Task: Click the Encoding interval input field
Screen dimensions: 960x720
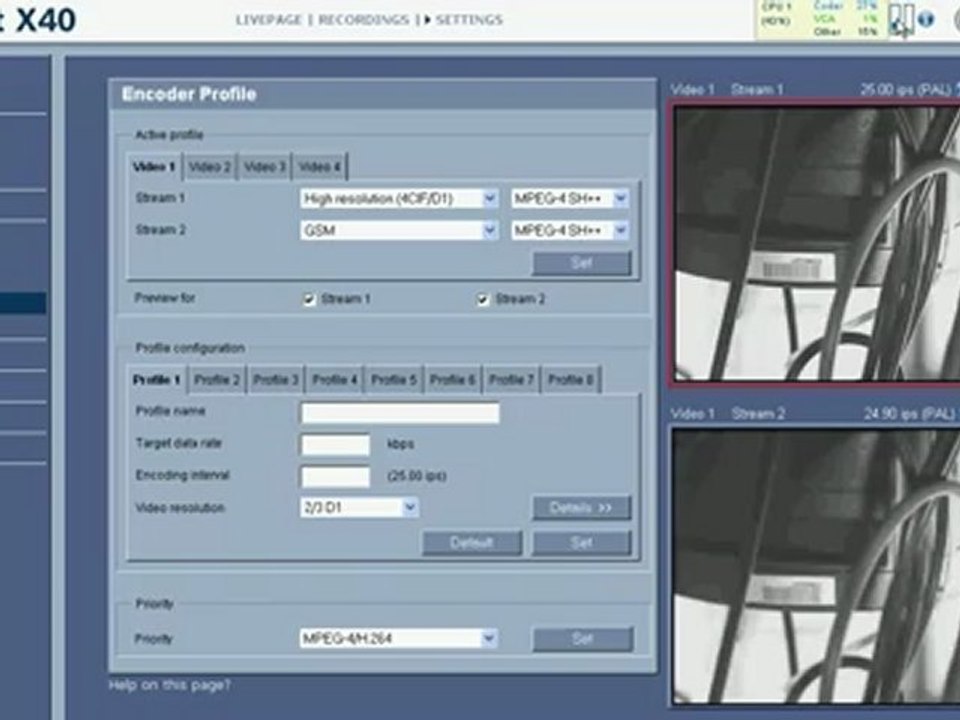Action: pos(336,476)
